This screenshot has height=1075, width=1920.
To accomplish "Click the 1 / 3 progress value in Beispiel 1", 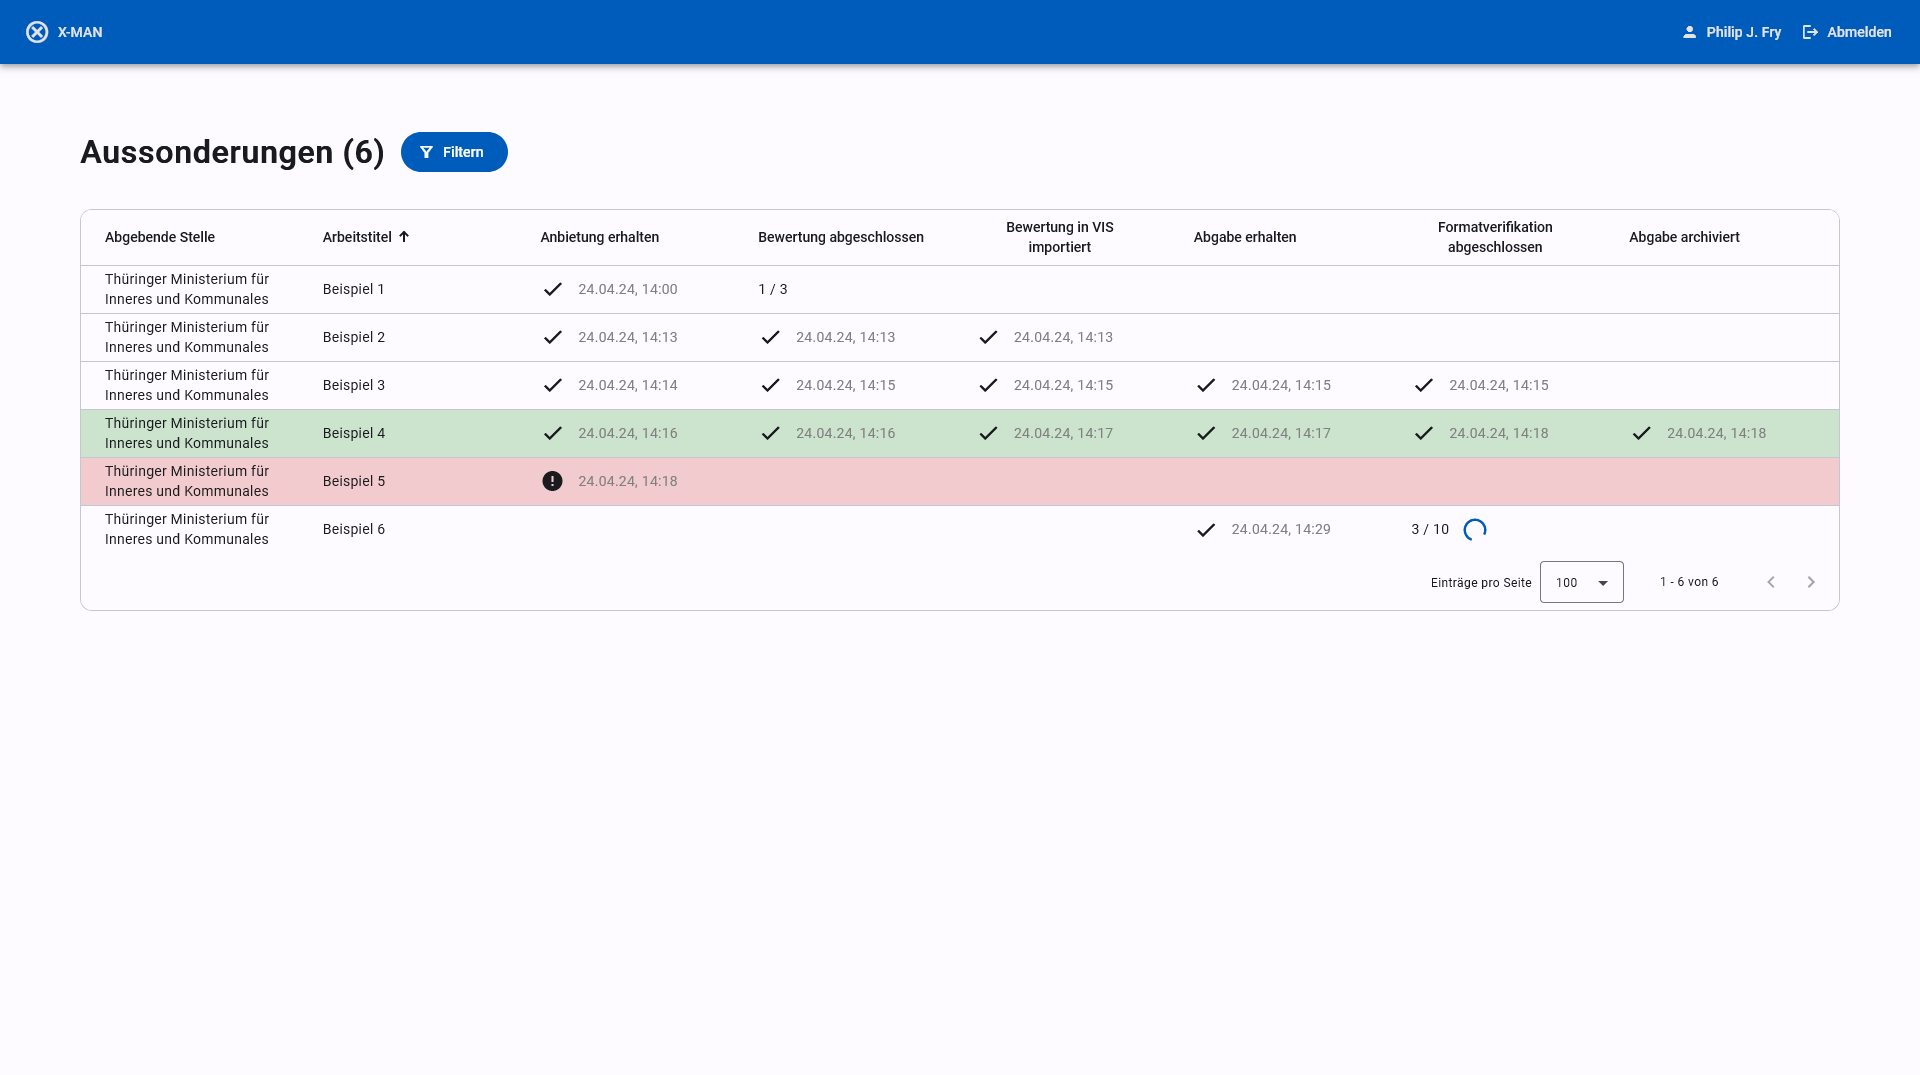I will [773, 289].
